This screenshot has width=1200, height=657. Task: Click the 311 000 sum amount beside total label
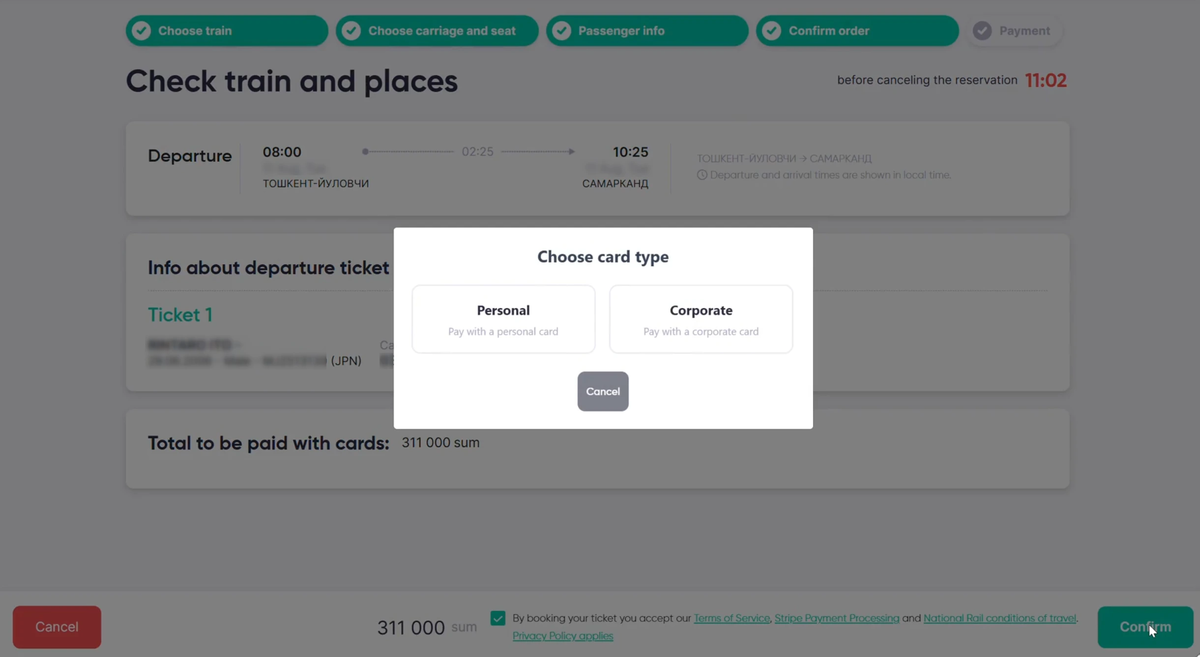(x=440, y=442)
